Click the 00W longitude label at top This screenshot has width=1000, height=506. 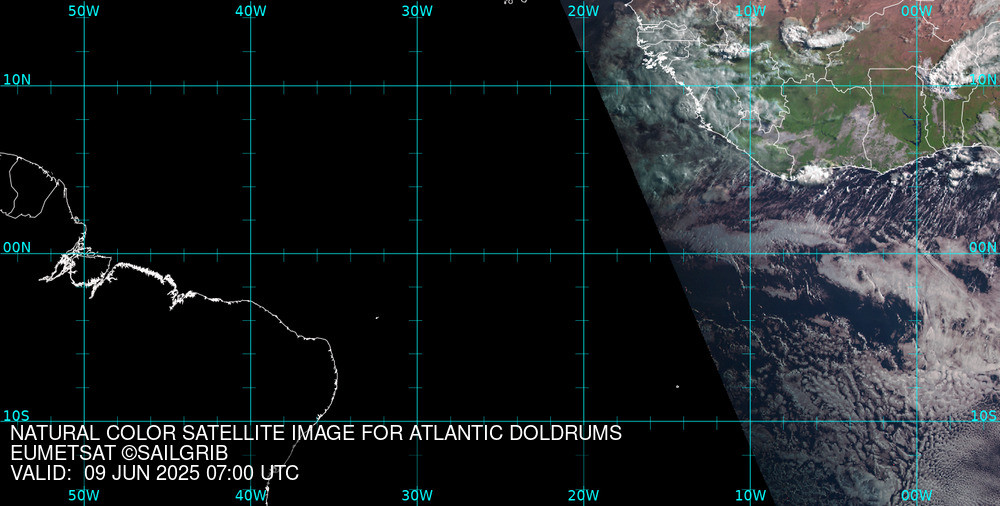(x=917, y=11)
